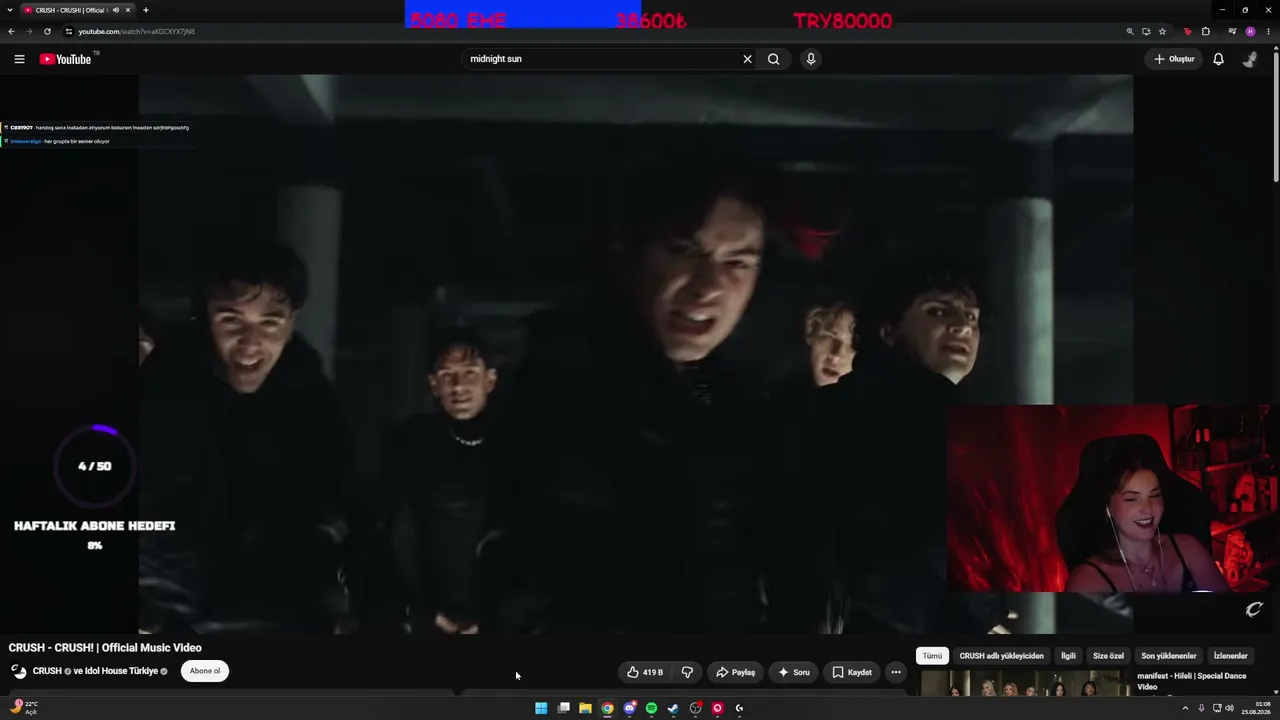The height and width of the screenshot is (720, 1280).
Task: Open the 'manifest - Hileli' video thumbnail
Action: [x=1025, y=684]
